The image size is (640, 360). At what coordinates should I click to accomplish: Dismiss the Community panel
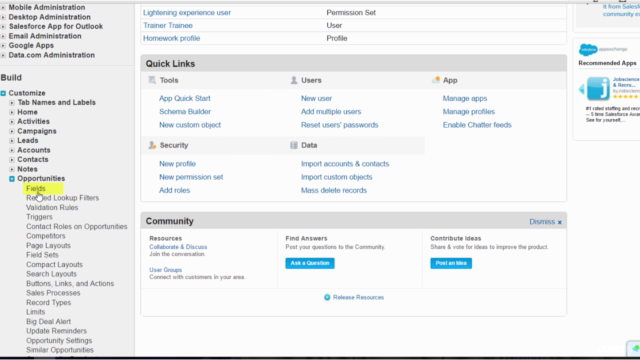point(545,222)
